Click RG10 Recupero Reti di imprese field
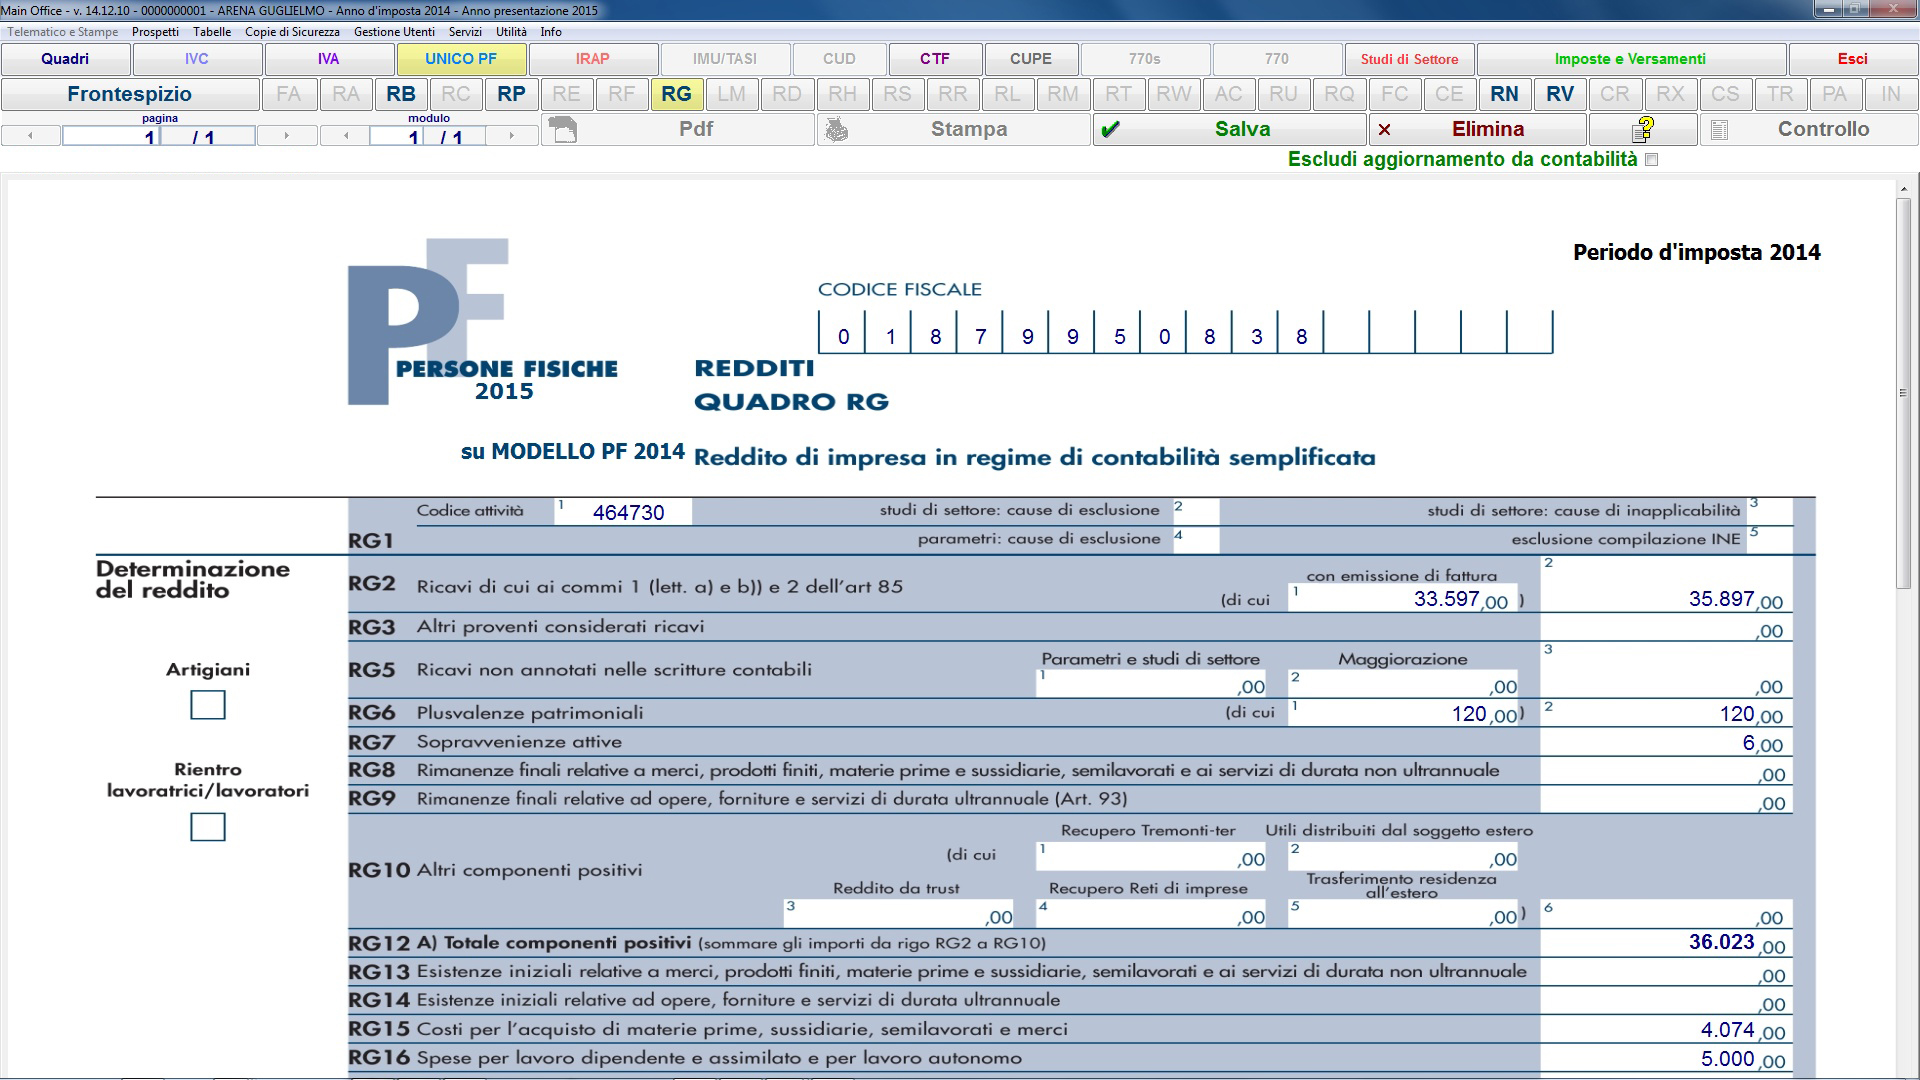The height and width of the screenshot is (1080, 1920). point(1152,914)
